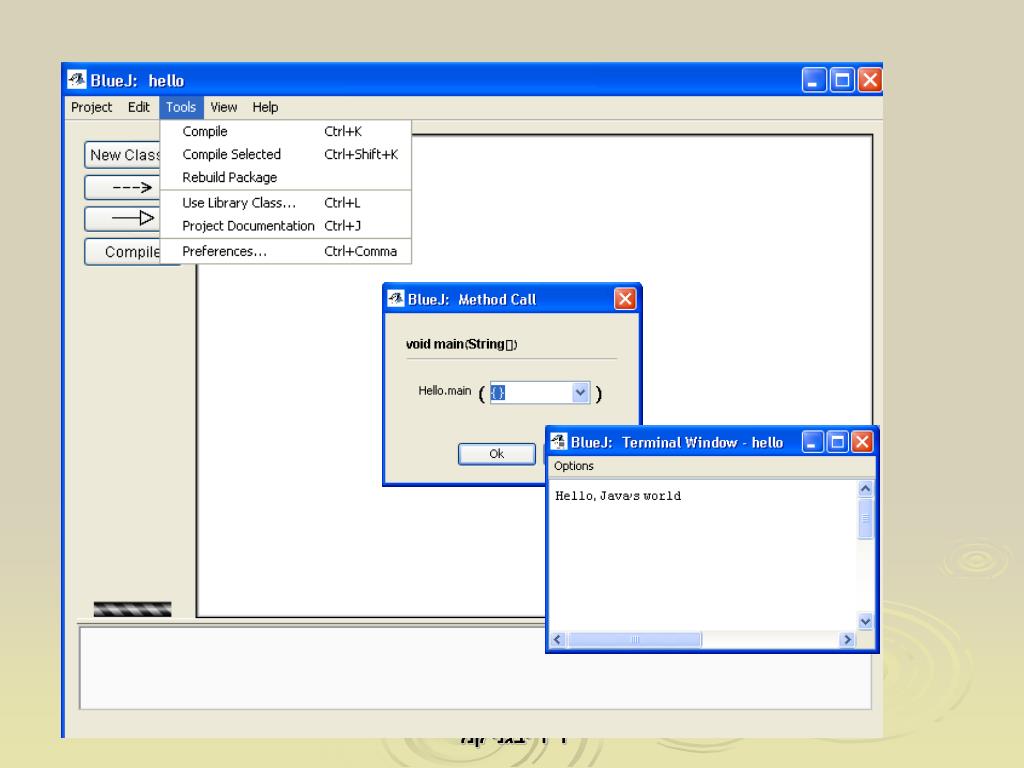Close the BlueJ hello main window
Image resolution: width=1024 pixels, height=768 pixels.
(870, 80)
